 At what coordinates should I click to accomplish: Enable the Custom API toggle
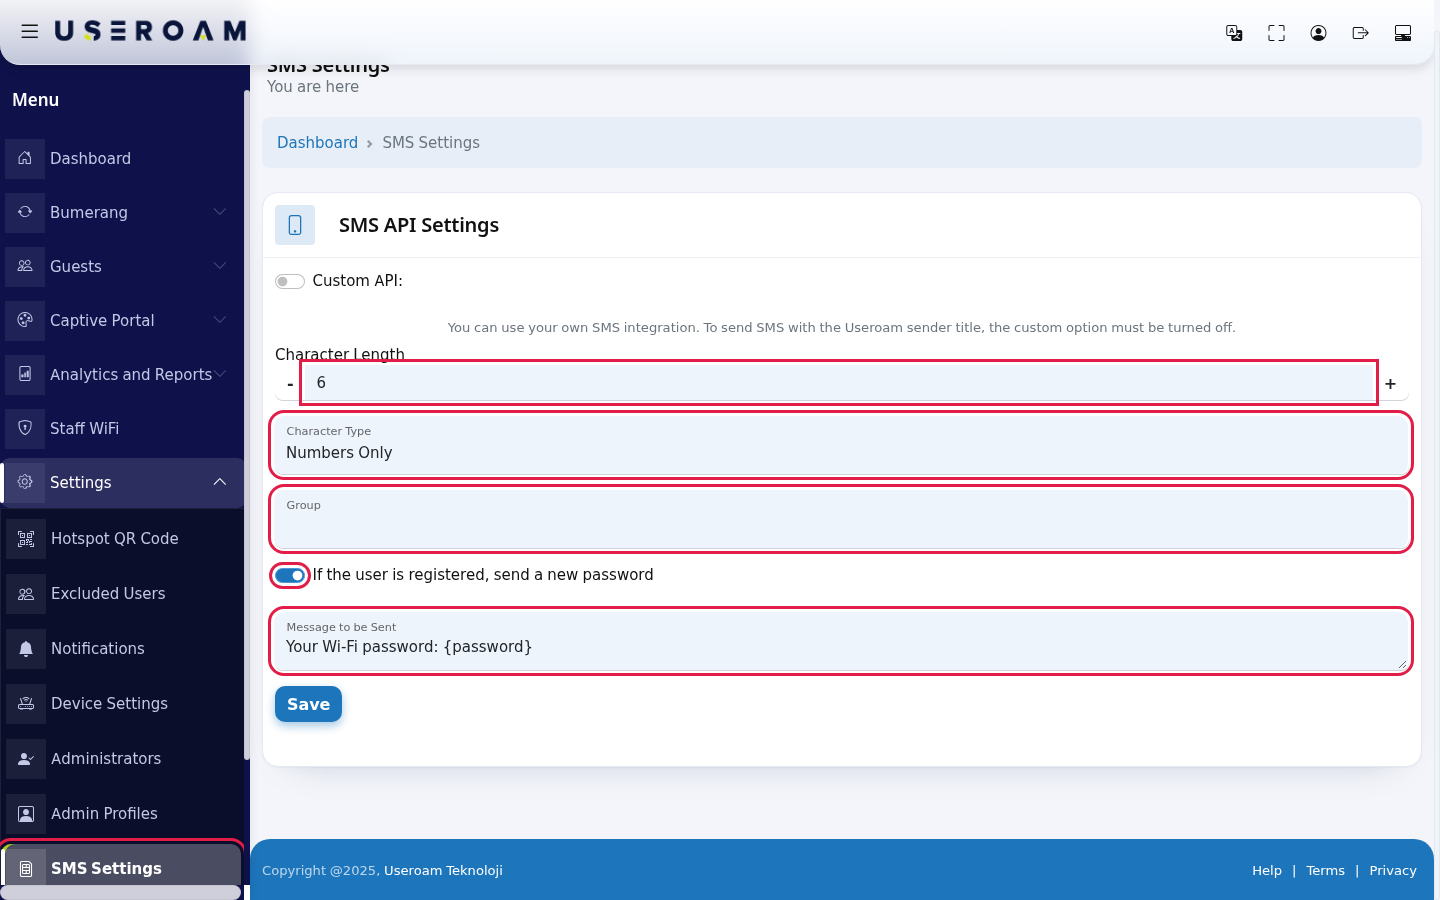tap(290, 281)
